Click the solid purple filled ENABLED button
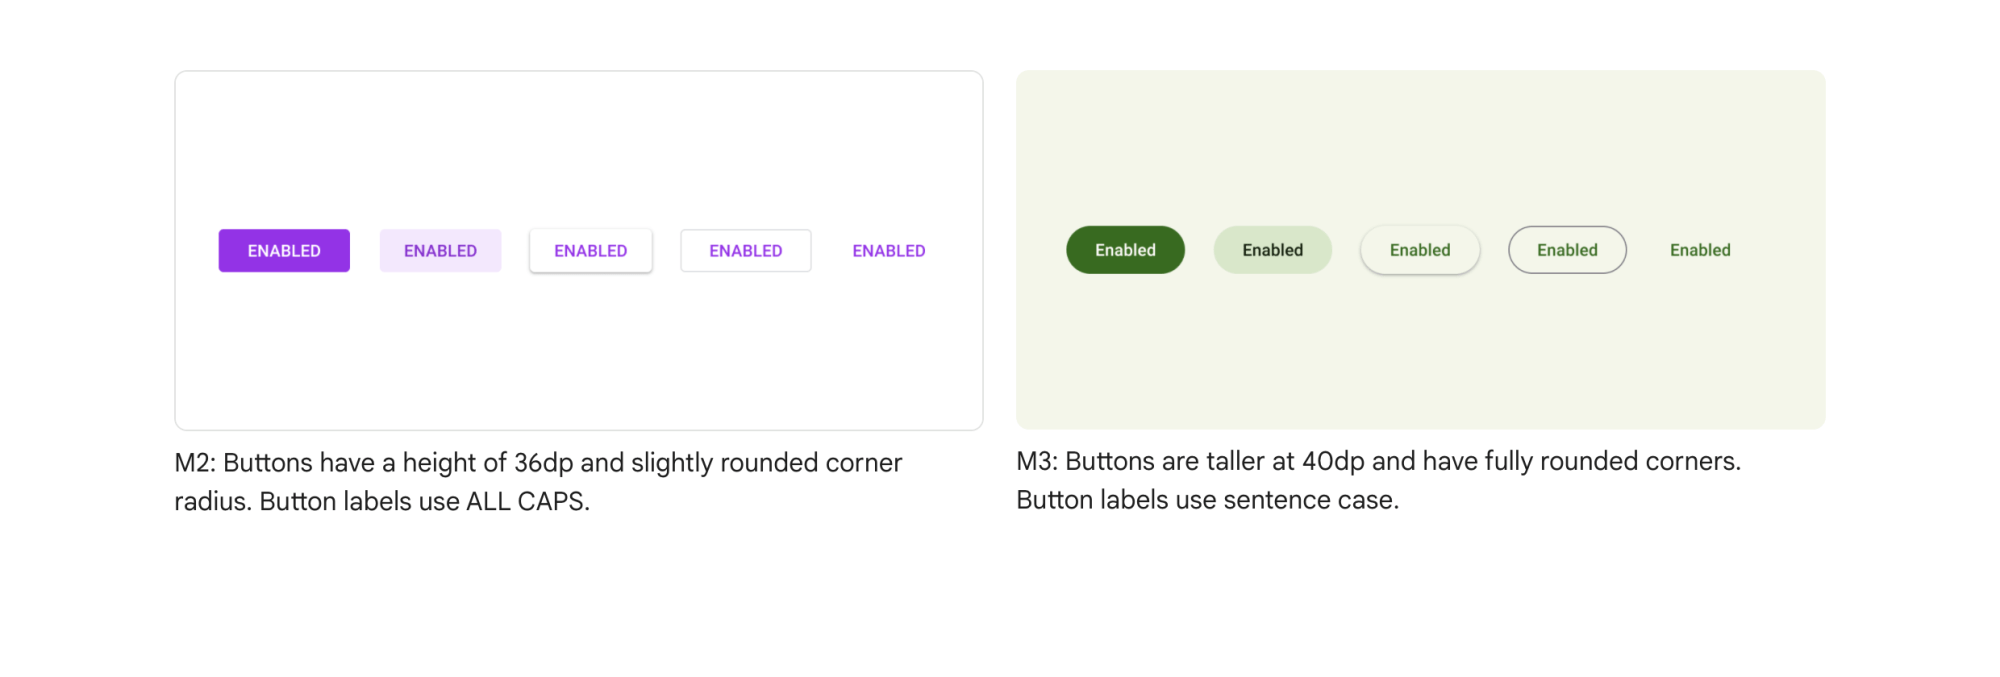Image resolution: width=2000 pixels, height=677 pixels. pyautogui.click(x=284, y=251)
